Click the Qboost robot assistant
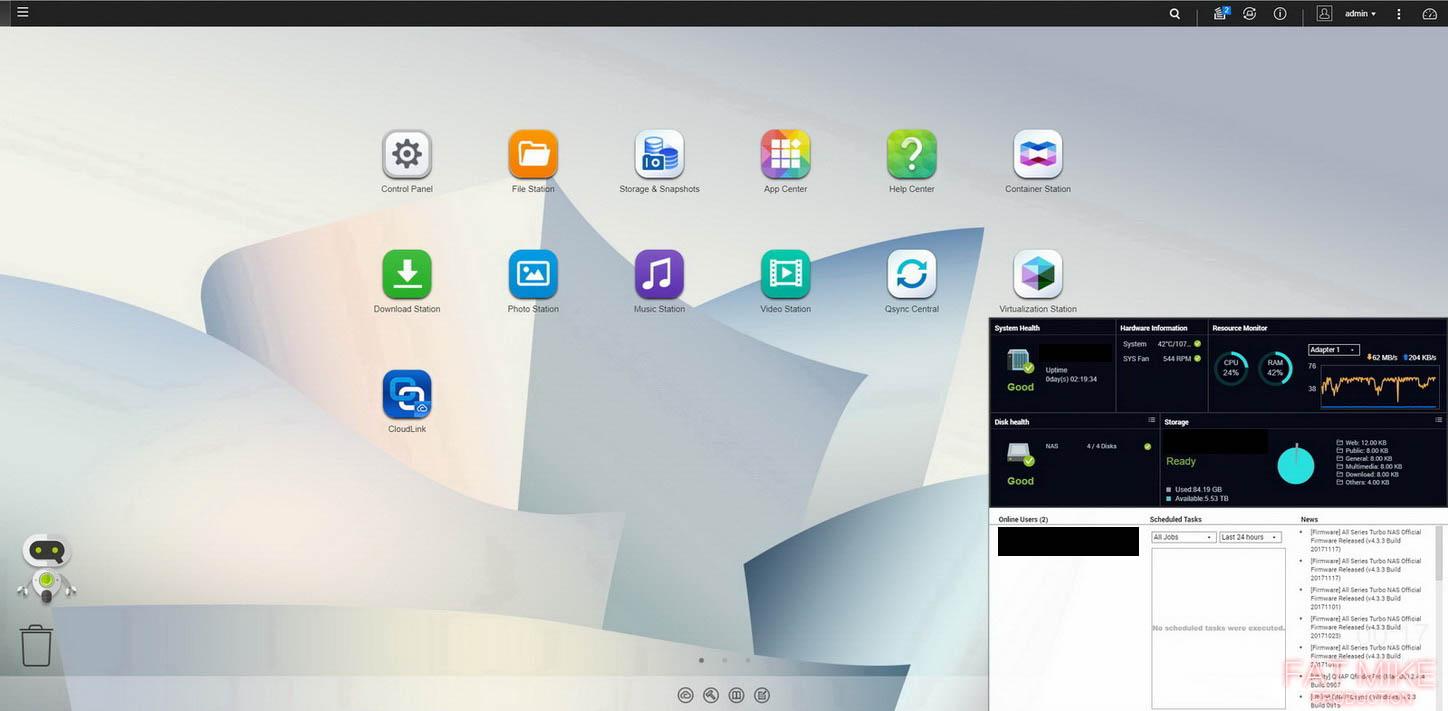 pyautogui.click(x=46, y=568)
